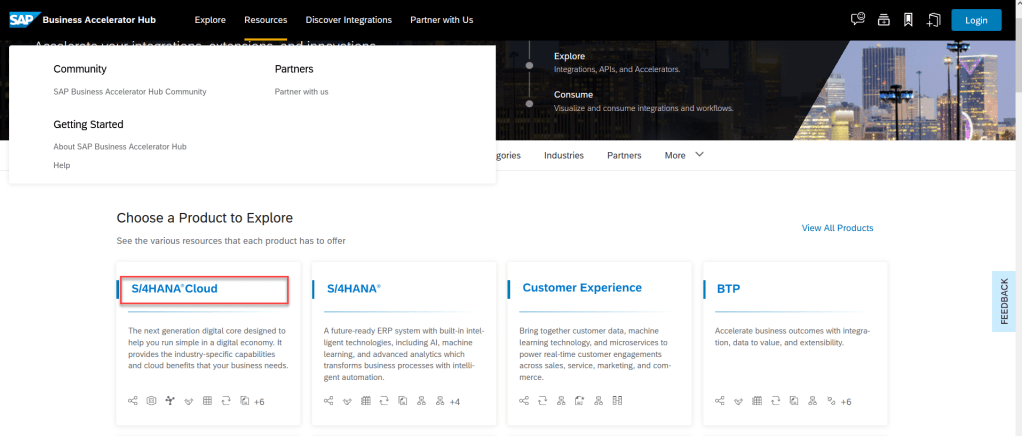The width and height of the screenshot is (1022, 436).
Task: Open Discover Integrations in top navigation
Action: pyautogui.click(x=348, y=20)
